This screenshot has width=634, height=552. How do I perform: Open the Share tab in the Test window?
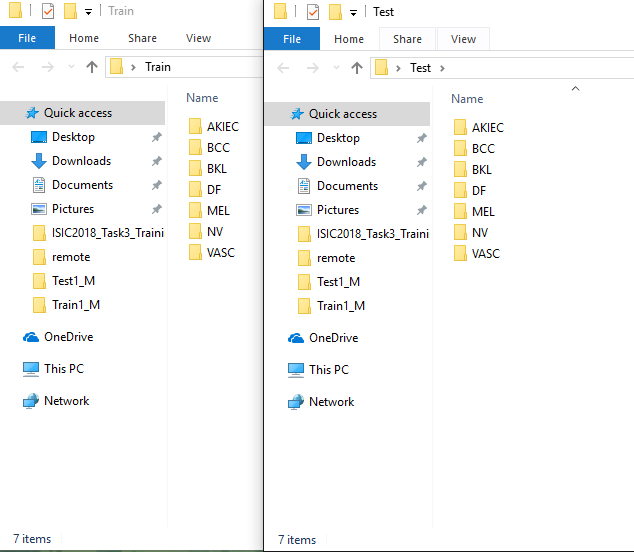tap(407, 39)
